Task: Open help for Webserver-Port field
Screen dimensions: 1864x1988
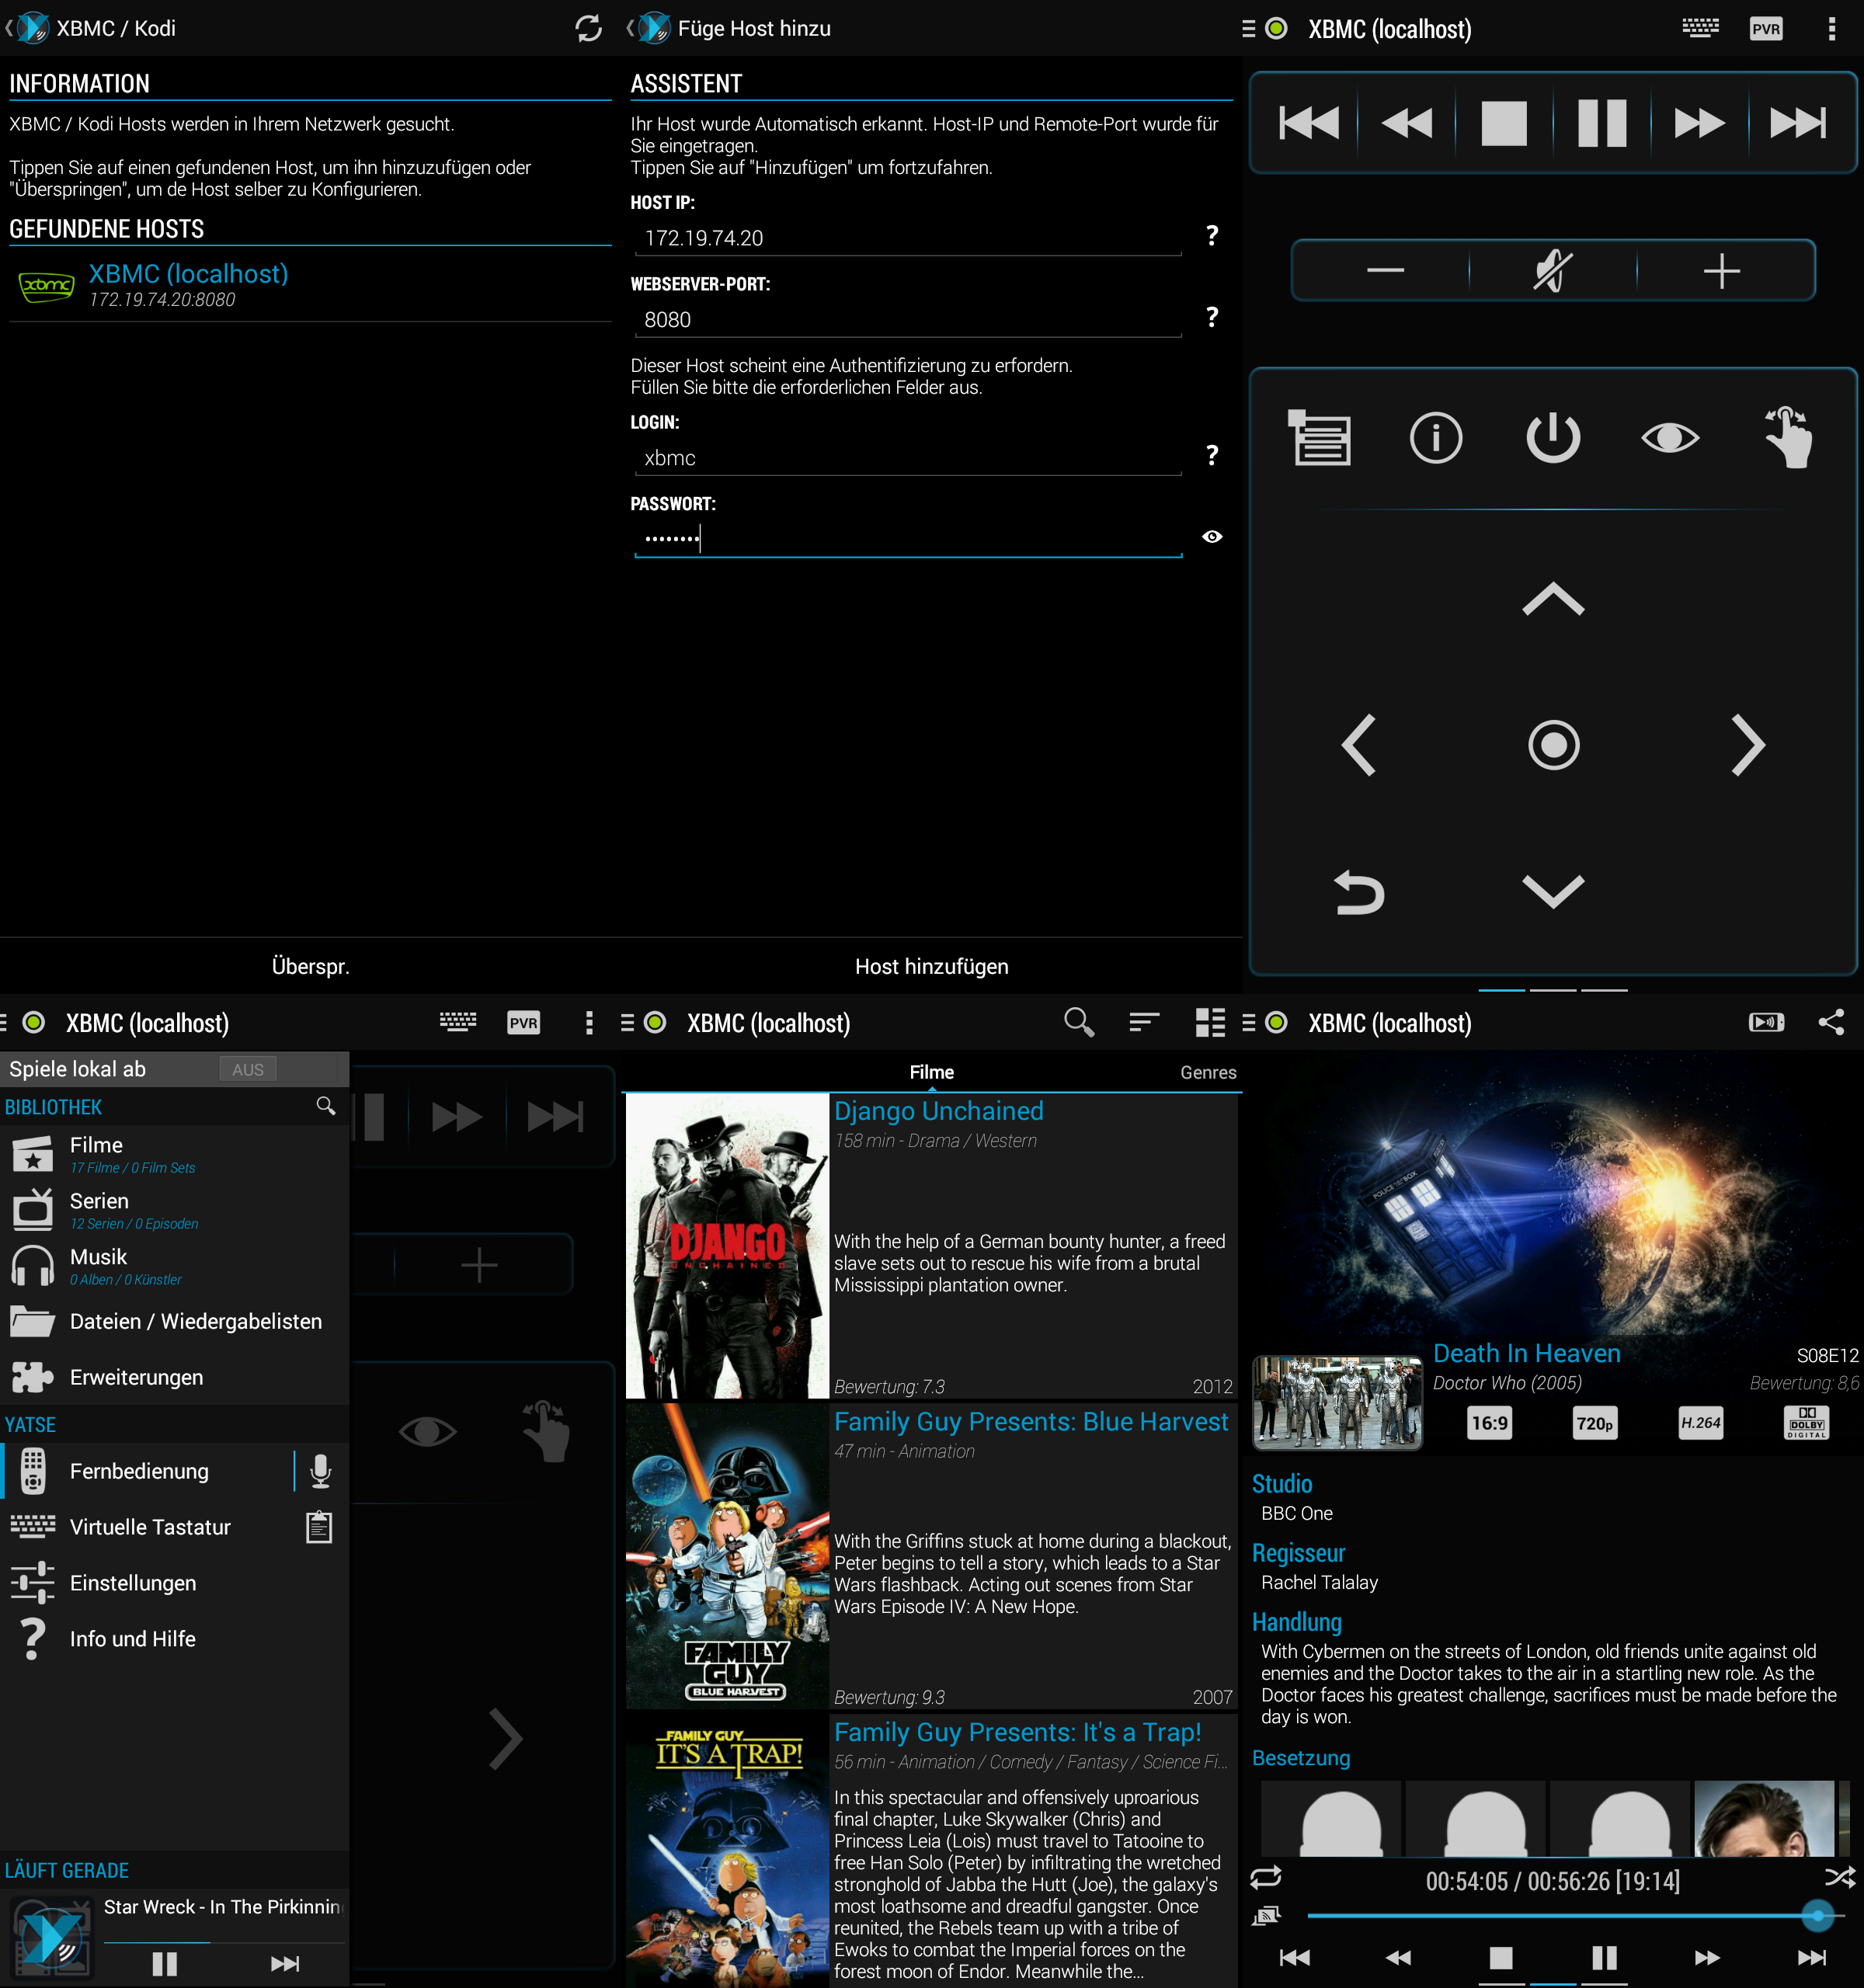Action: (1212, 318)
